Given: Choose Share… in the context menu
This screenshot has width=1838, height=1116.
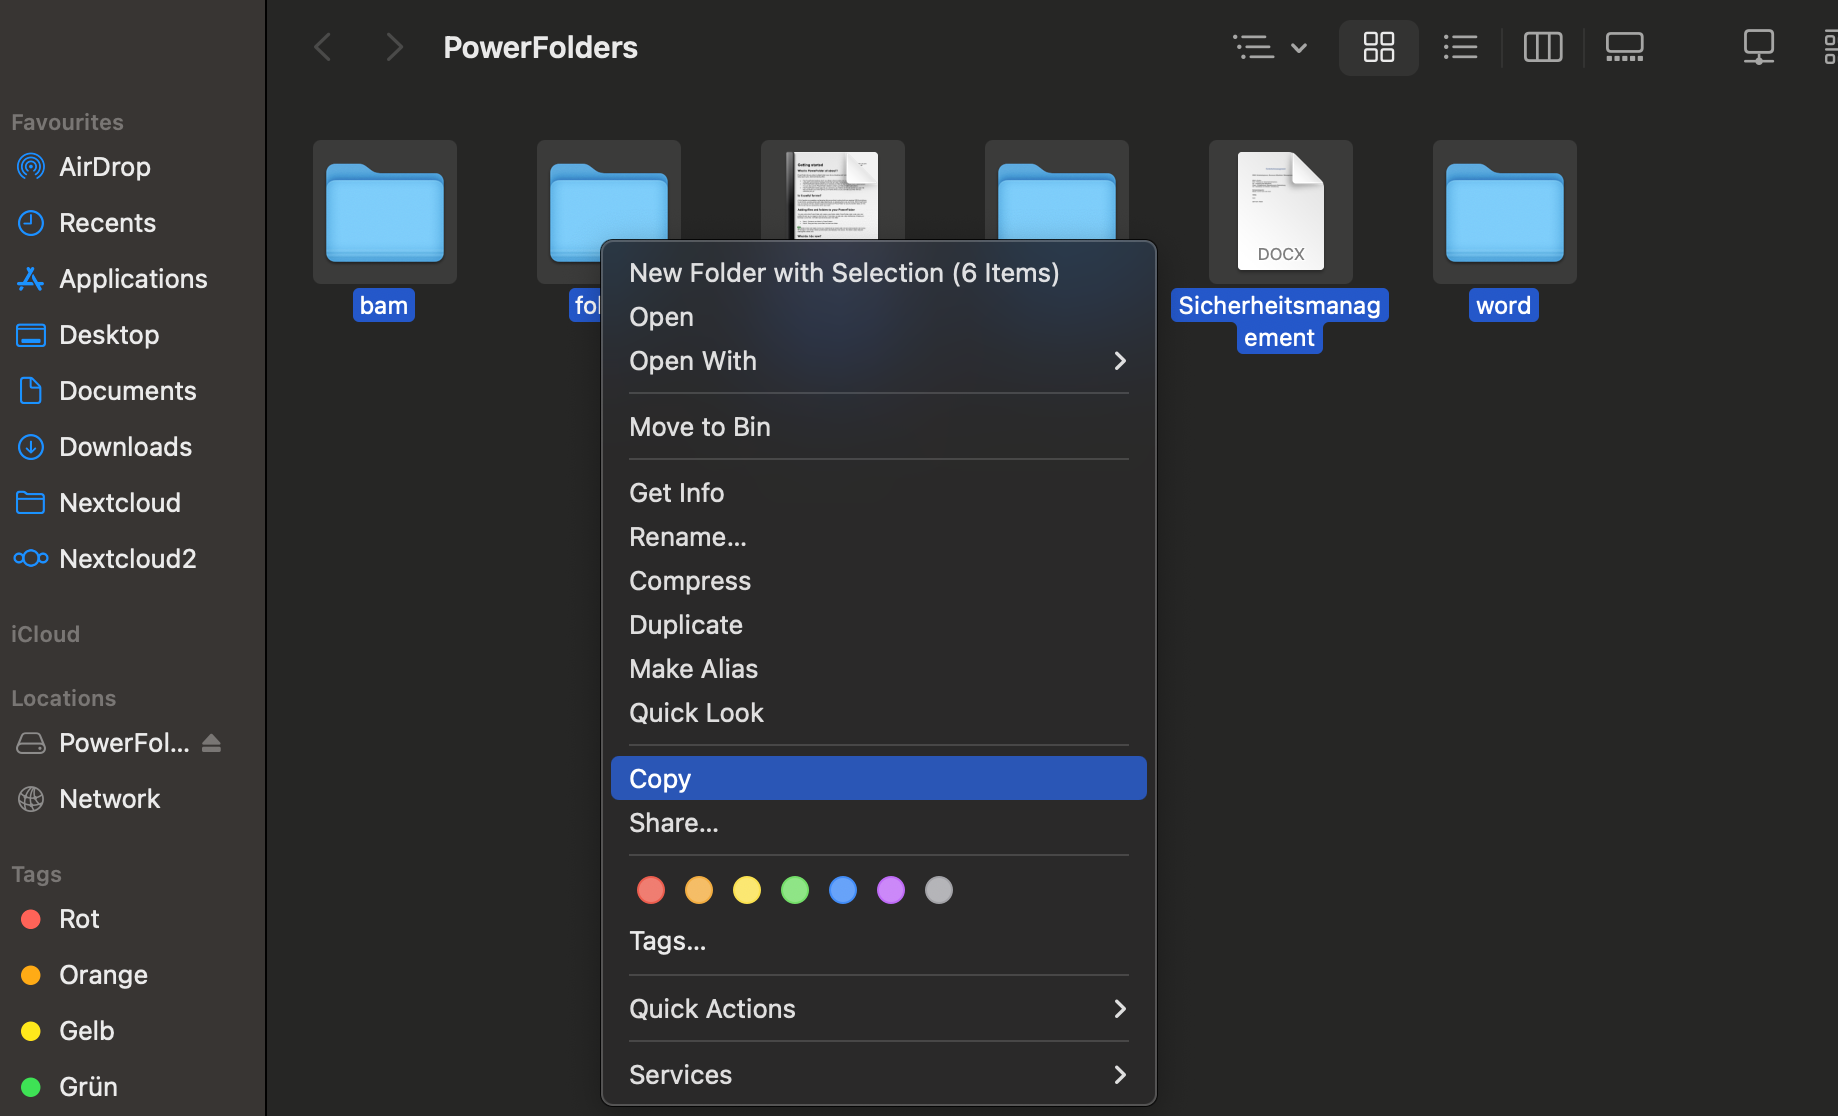Looking at the screenshot, I should [x=878, y=823].
